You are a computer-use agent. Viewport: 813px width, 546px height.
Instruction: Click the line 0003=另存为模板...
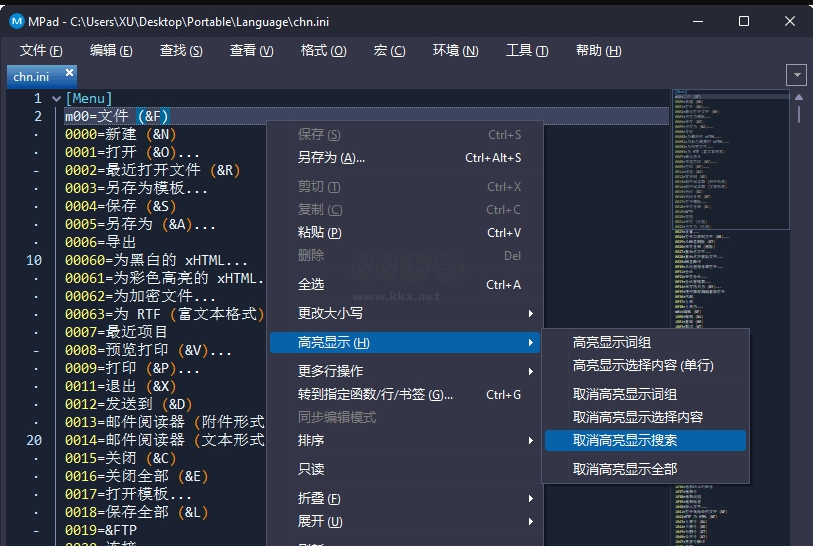tap(136, 188)
